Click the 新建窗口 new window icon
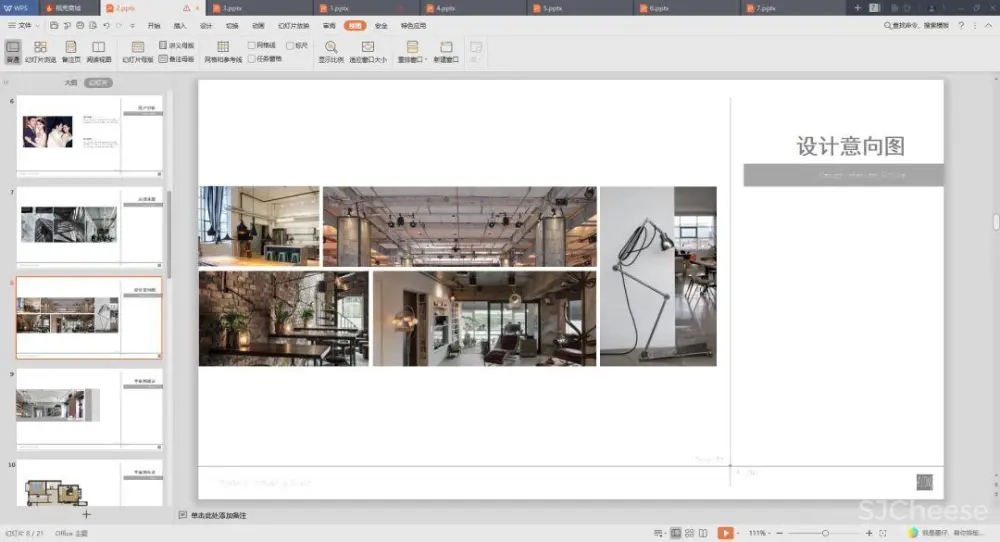Viewport: 1000px width, 542px height. (446, 50)
